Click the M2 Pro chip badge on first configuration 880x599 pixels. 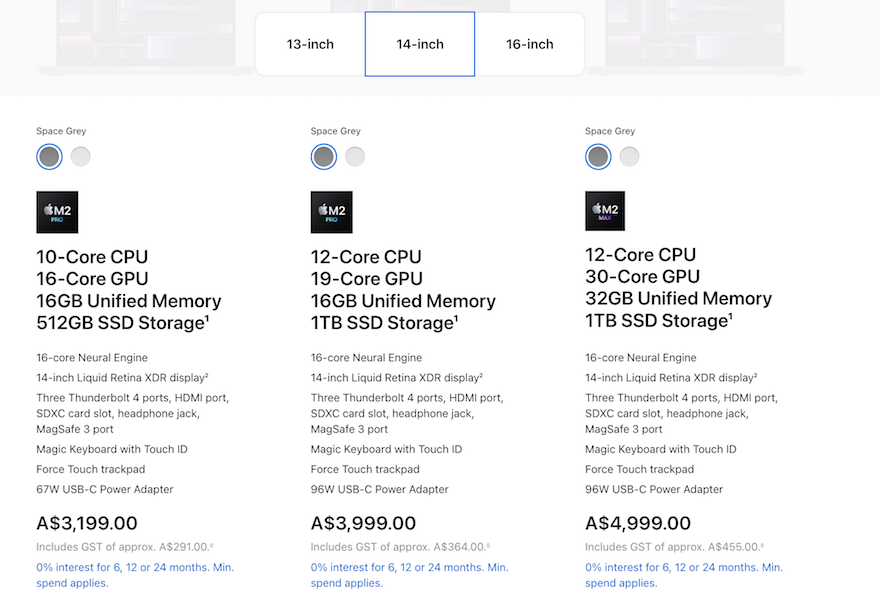(57, 212)
